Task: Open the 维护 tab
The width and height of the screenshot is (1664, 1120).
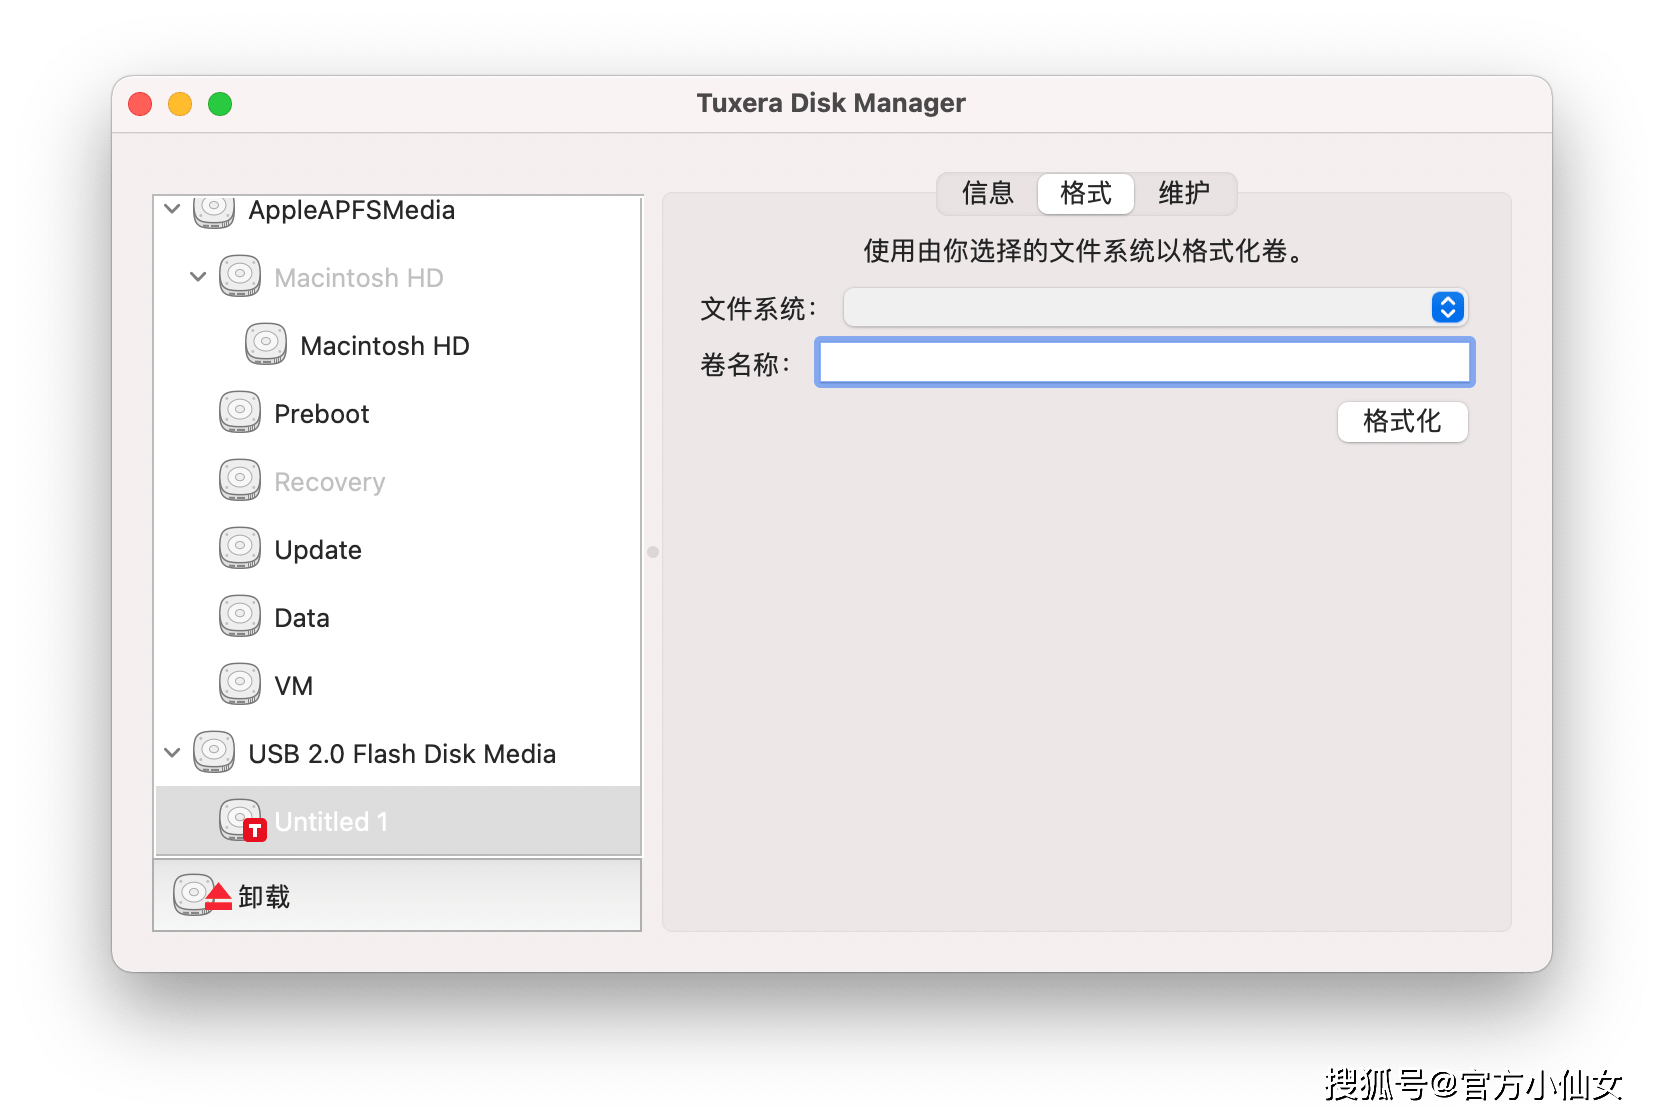Action: (1184, 193)
